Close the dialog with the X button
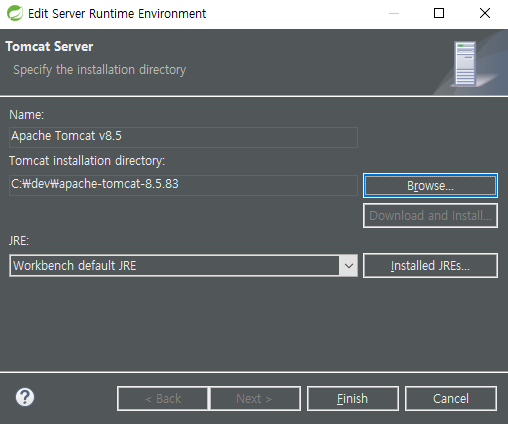 [485, 13]
